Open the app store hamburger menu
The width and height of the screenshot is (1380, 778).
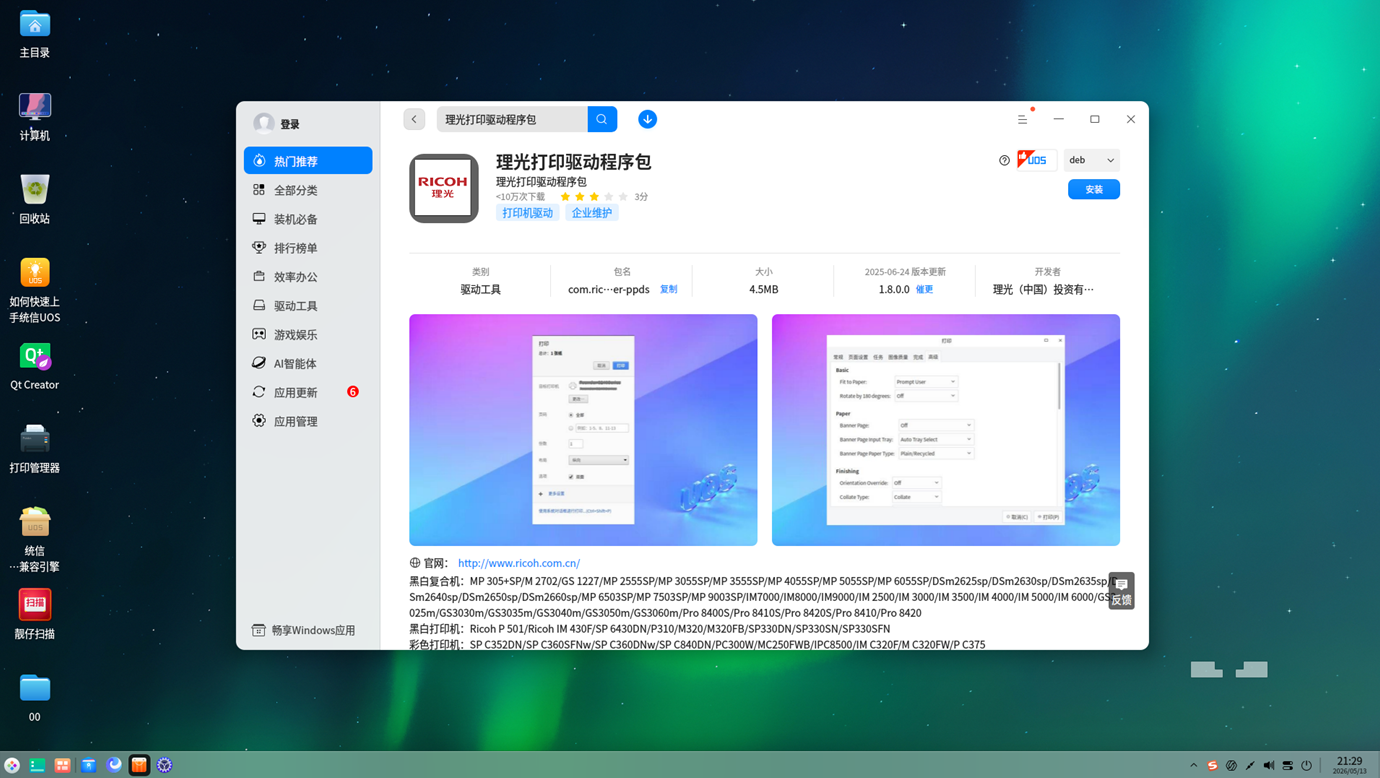coord(1022,119)
